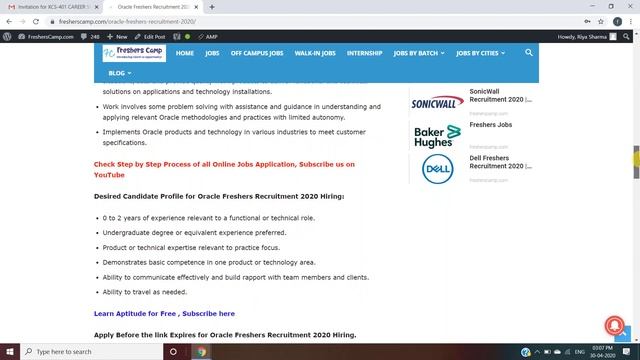Expand the Jobs By Batch dropdown
This screenshot has width=640, height=360.
point(419,53)
